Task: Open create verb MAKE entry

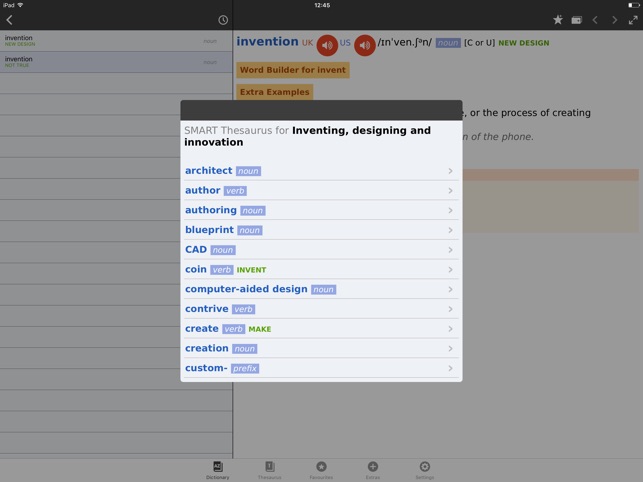Action: (x=321, y=329)
